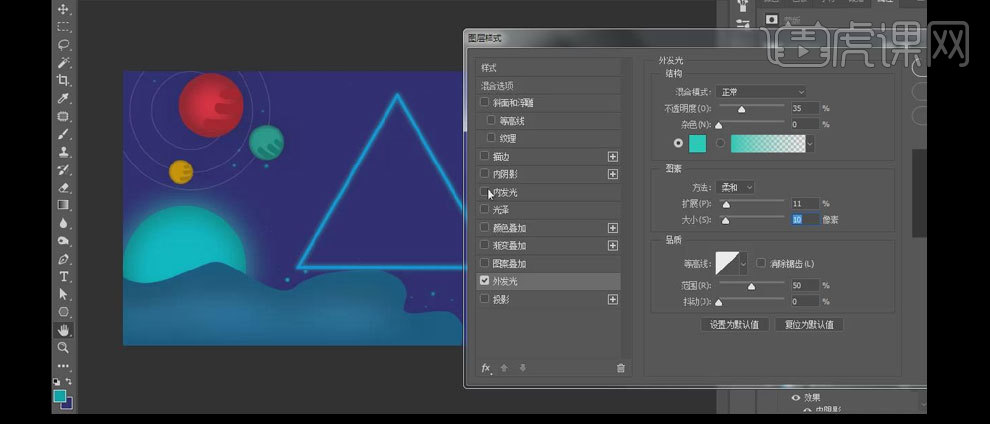Screen dimensions: 990x424
Task: Select the Eraser tool
Action: point(64,187)
